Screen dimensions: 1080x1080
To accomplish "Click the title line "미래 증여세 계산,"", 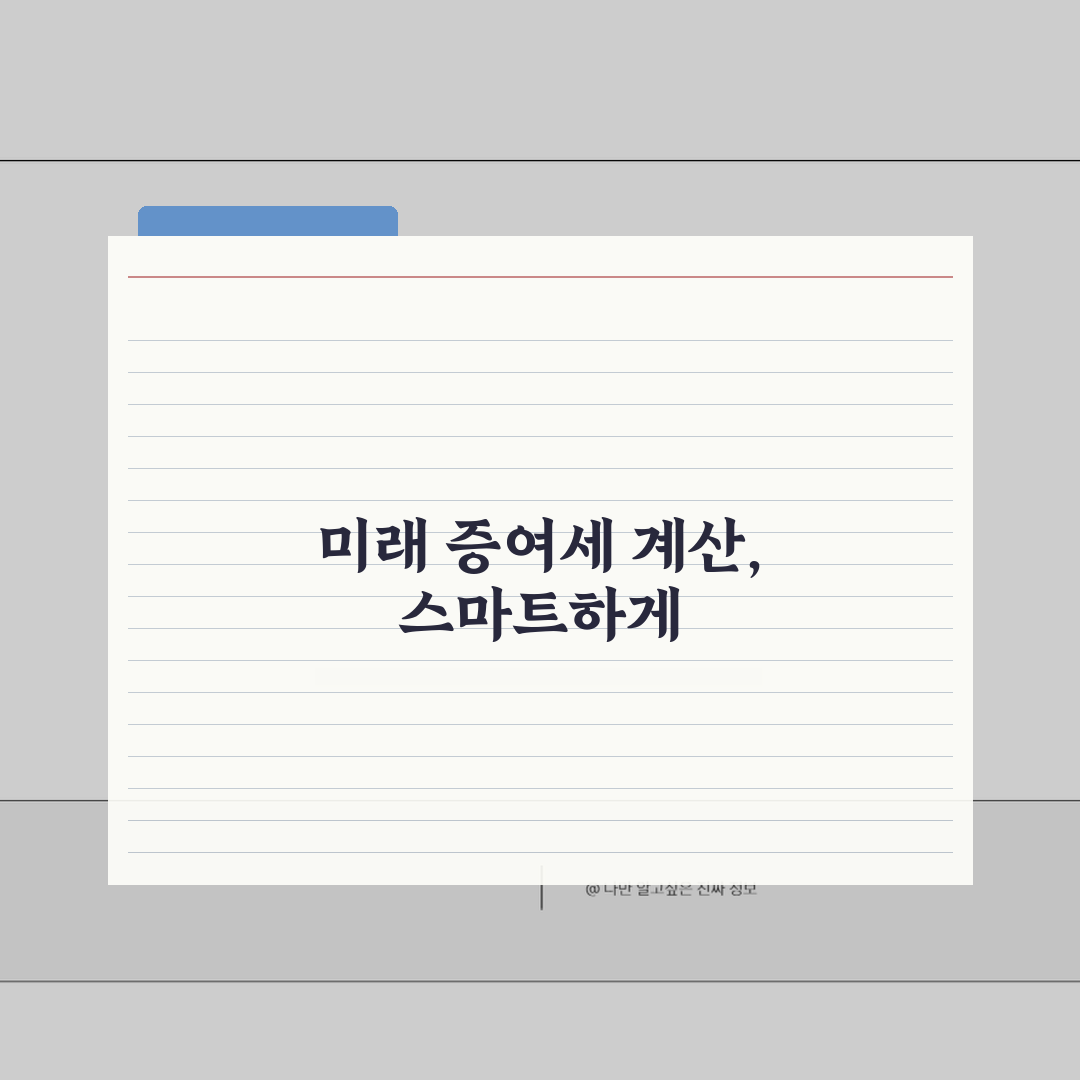I will (x=540, y=548).
